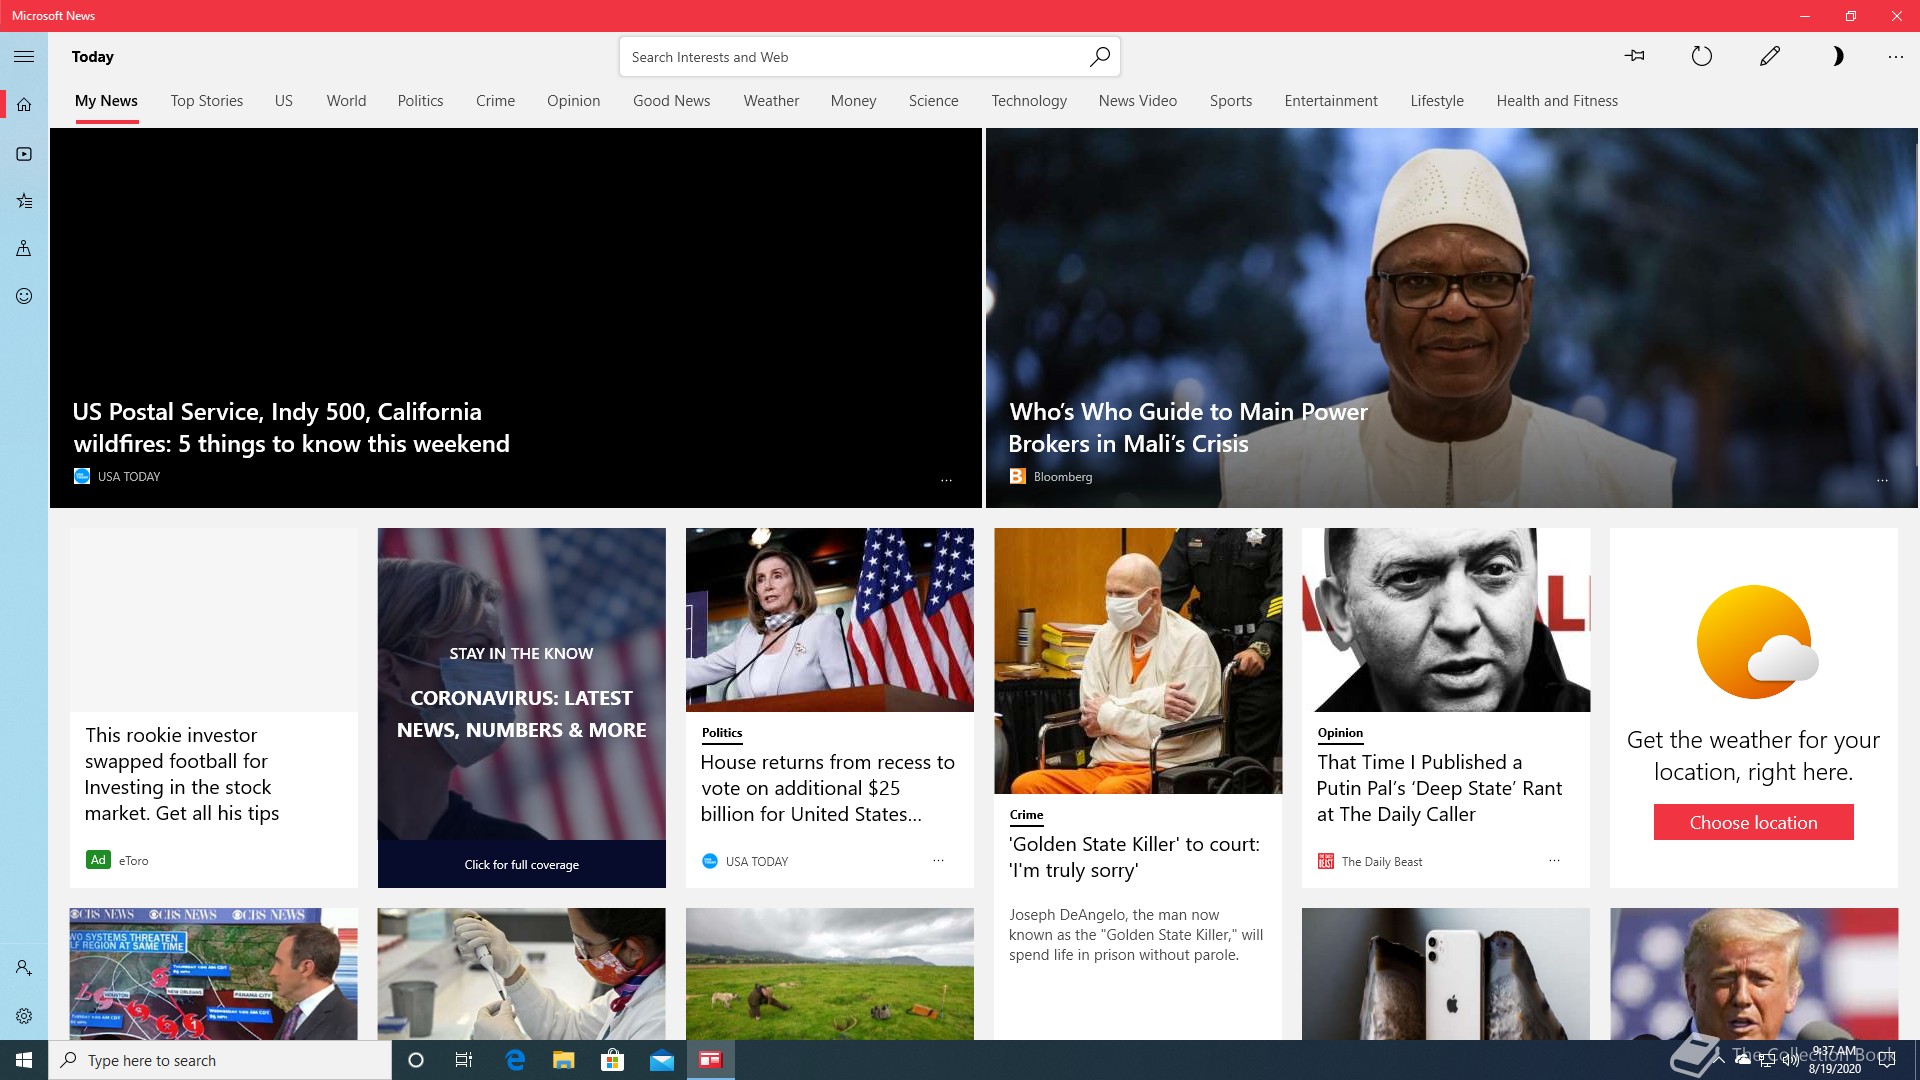Click 'Click for full coverage' link
Image resolution: width=1920 pixels, height=1080 pixels.
click(x=521, y=864)
